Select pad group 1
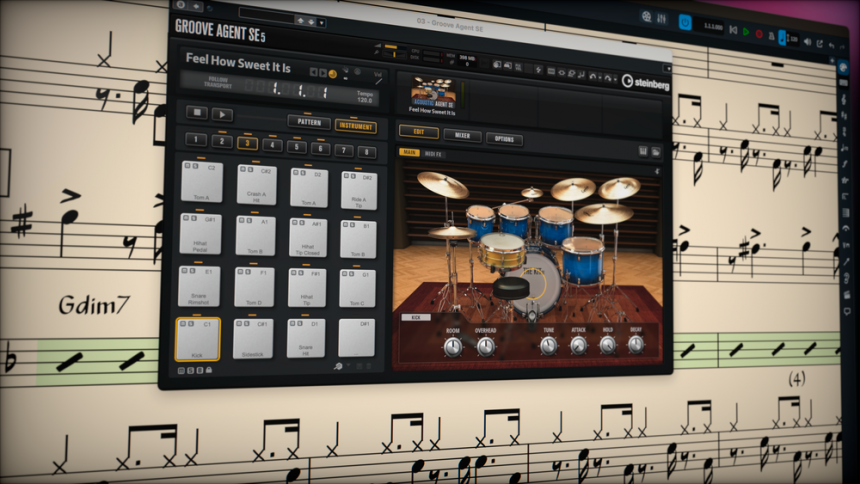This screenshot has height=484, width=860. (x=196, y=139)
